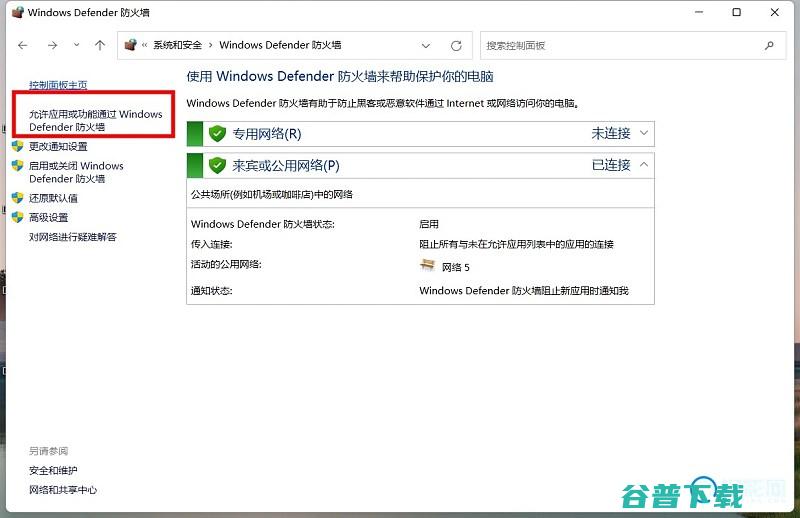Expand the 专用网络(R) section chevron

pyautogui.click(x=644, y=133)
